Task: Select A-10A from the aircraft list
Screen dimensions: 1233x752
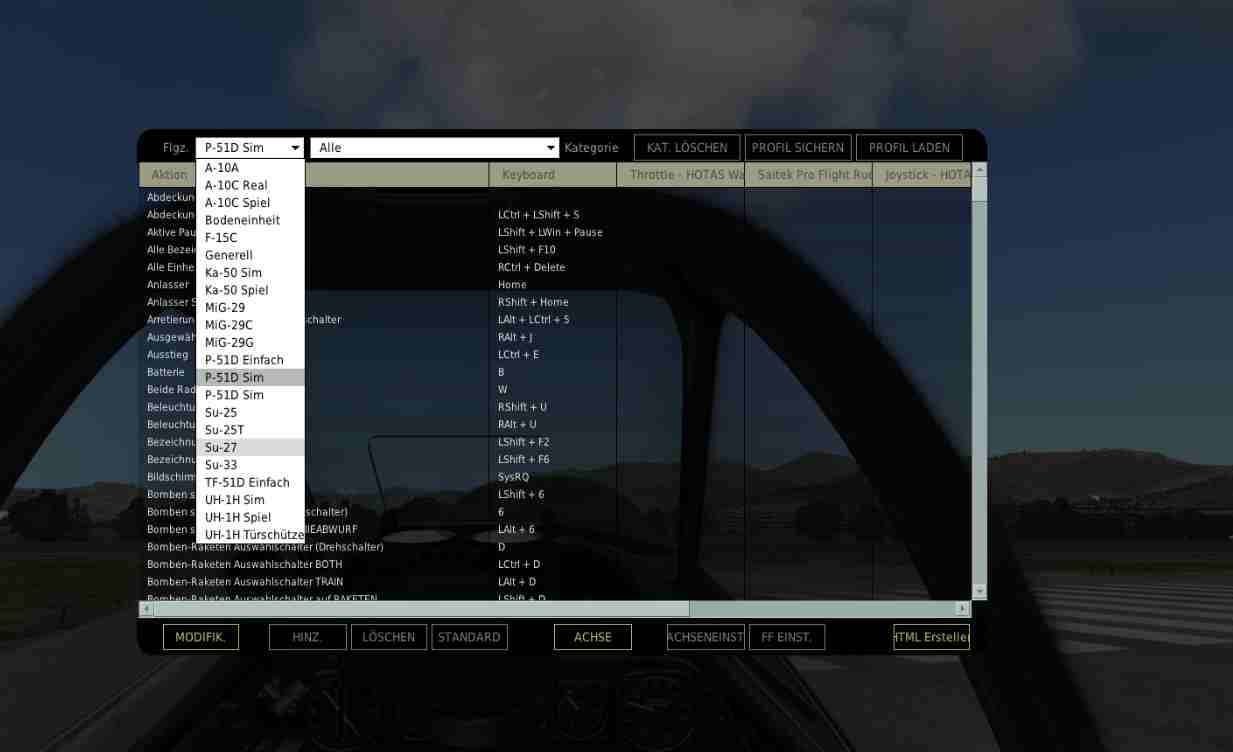Action: point(250,168)
